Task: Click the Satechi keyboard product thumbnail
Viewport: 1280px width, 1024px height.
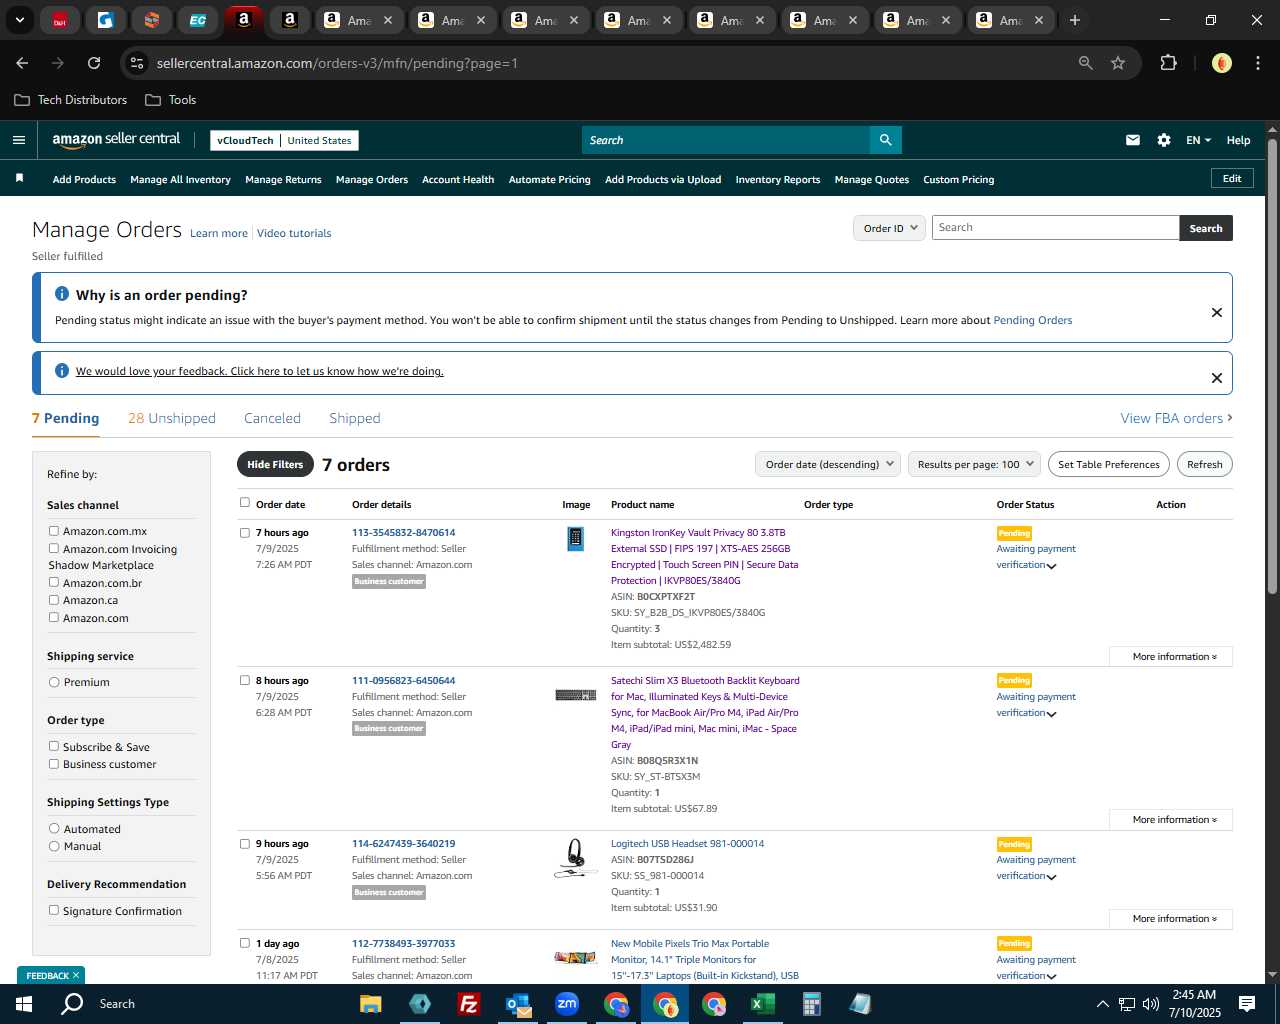Action: coord(575,695)
